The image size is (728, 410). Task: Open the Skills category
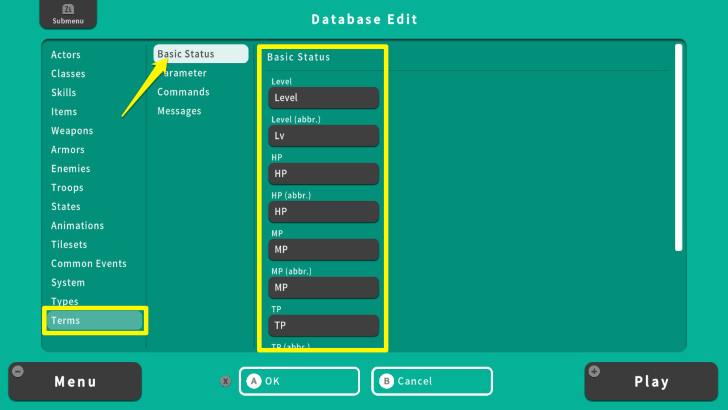[x=64, y=93]
